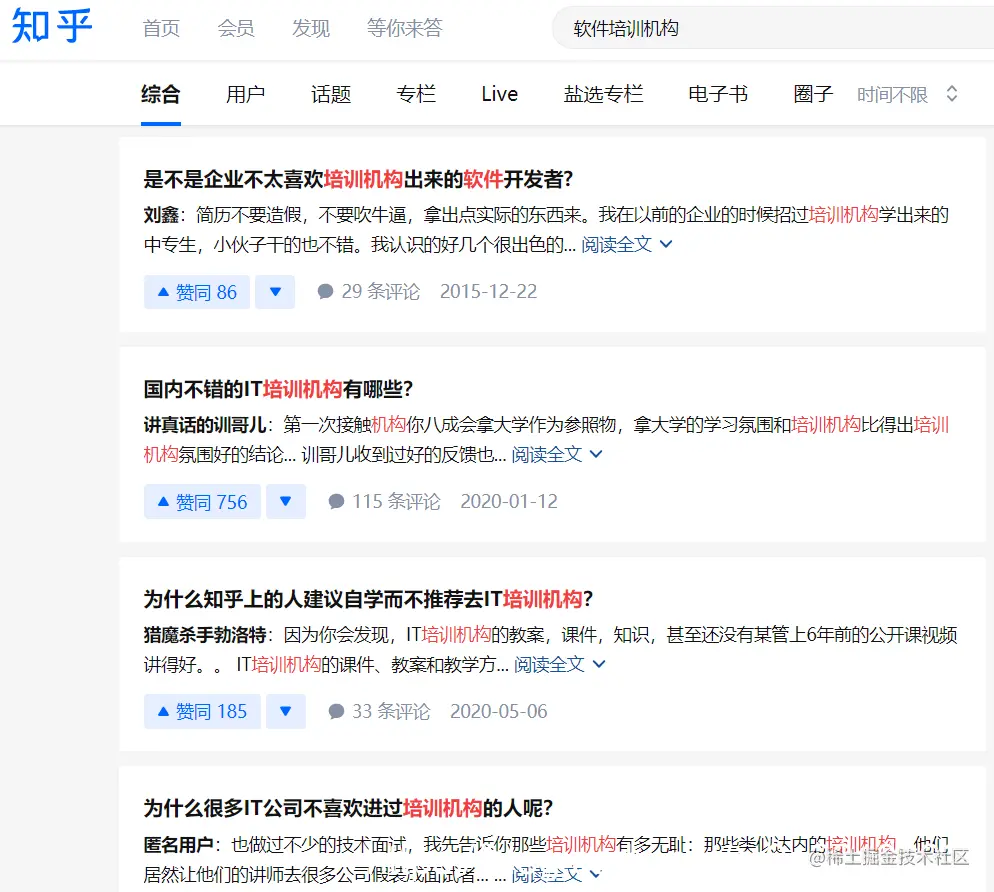Open the 会员 navigation link
Viewport: 994px width, 892px height.
(x=236, y=29)
